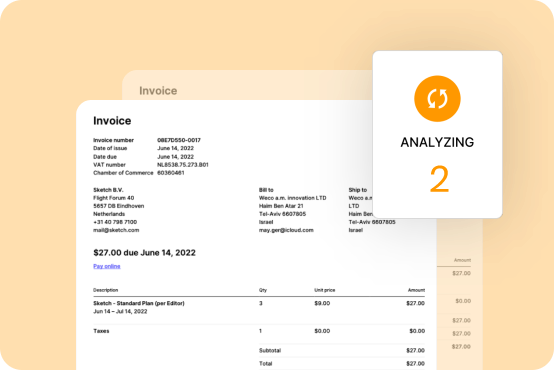Screen dimensions: 554x370
Task: Click the Qty column header
Action: pyautogui.click(x=263, y=290)
